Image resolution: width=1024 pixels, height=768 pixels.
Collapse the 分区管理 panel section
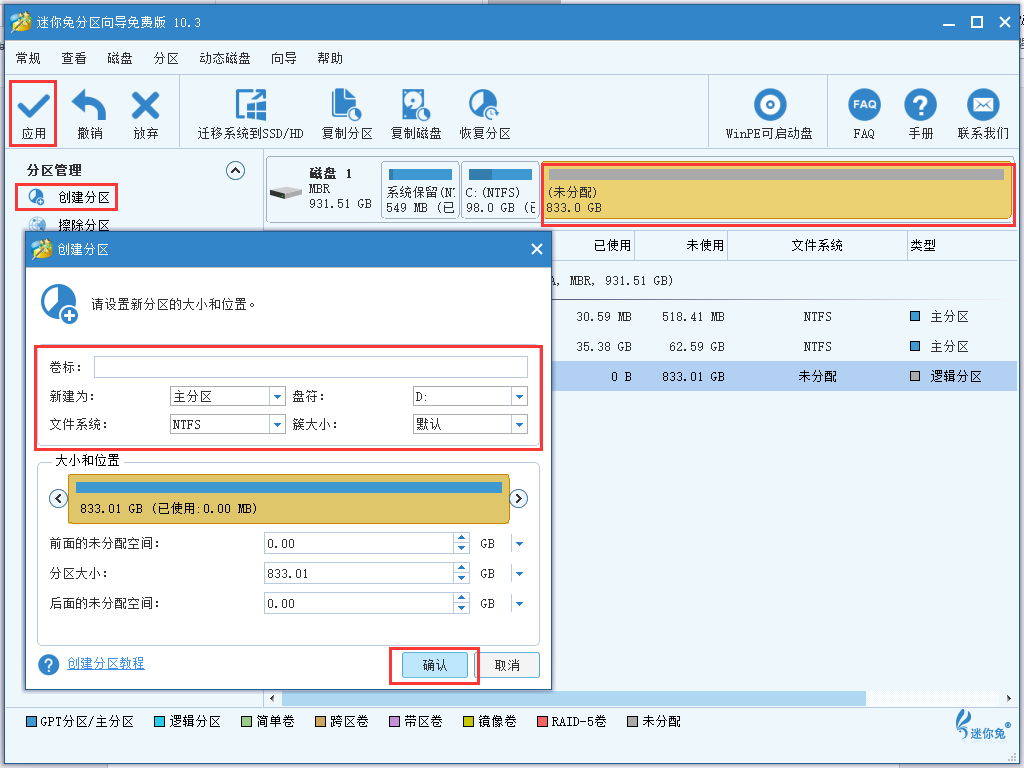pyautogui.click(x=235, y=170)
